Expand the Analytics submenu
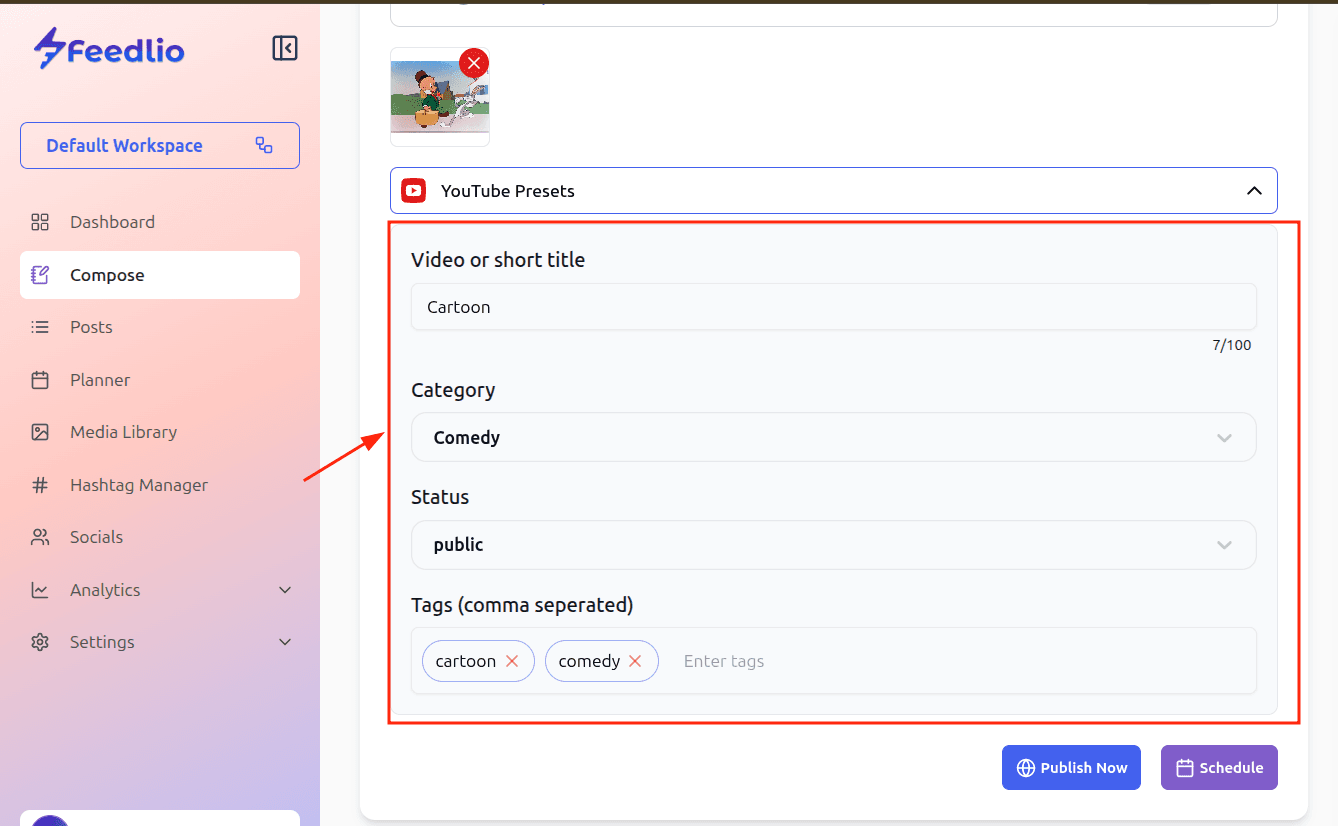Viewport: 1338px width, 826px height. pyautogui.click(x=285, y=590)
